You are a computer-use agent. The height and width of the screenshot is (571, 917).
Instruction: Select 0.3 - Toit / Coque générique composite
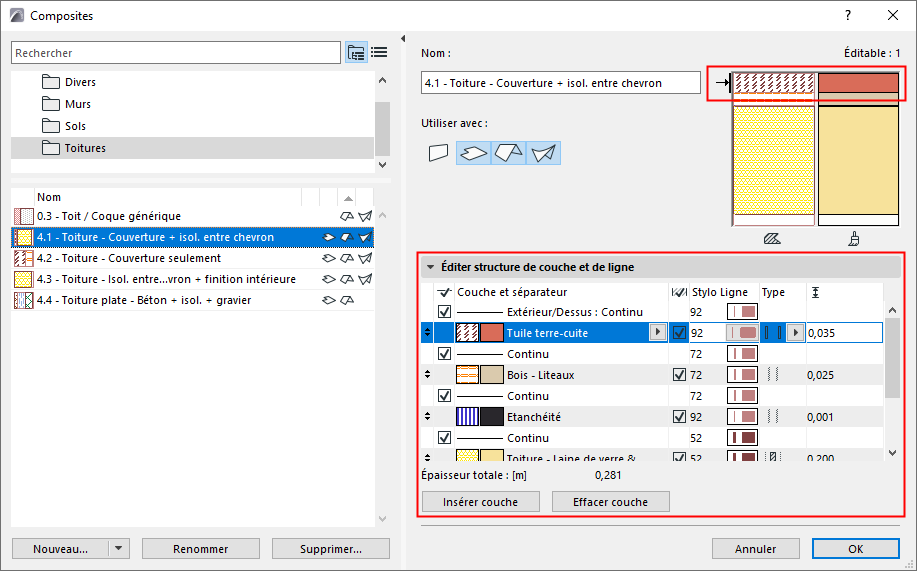click(x=192, y=216)
